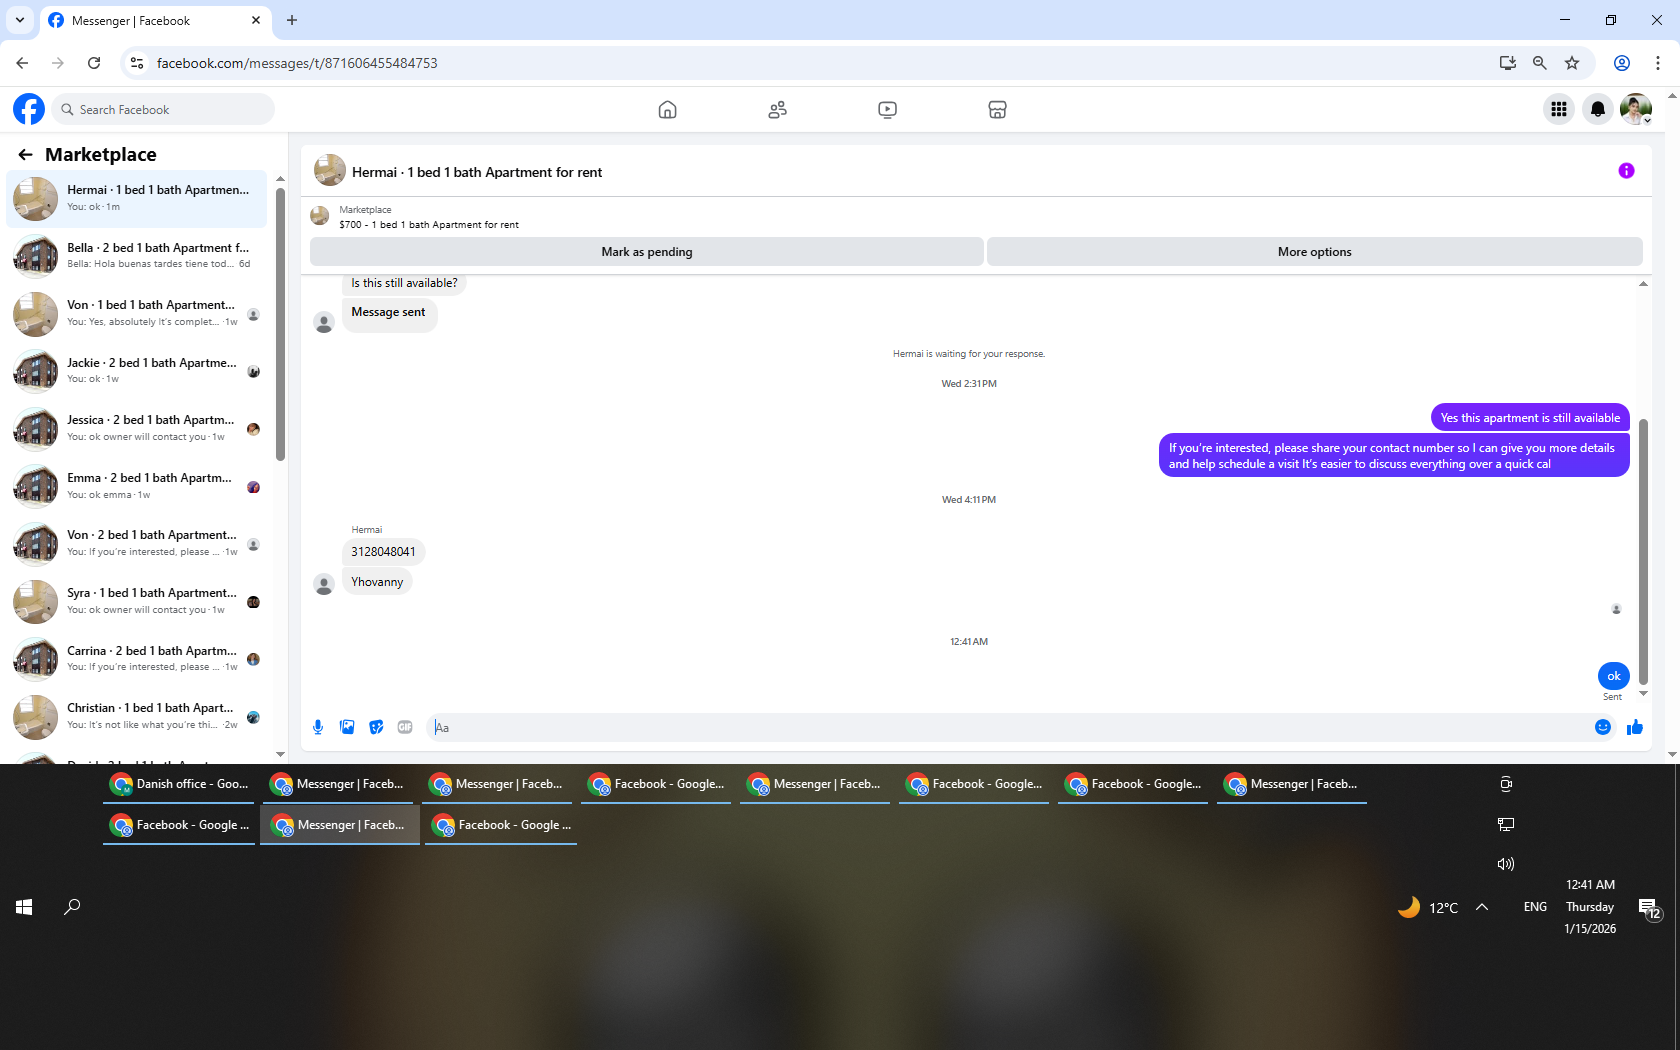Open conversation information purple icon

coord(1626,171)
